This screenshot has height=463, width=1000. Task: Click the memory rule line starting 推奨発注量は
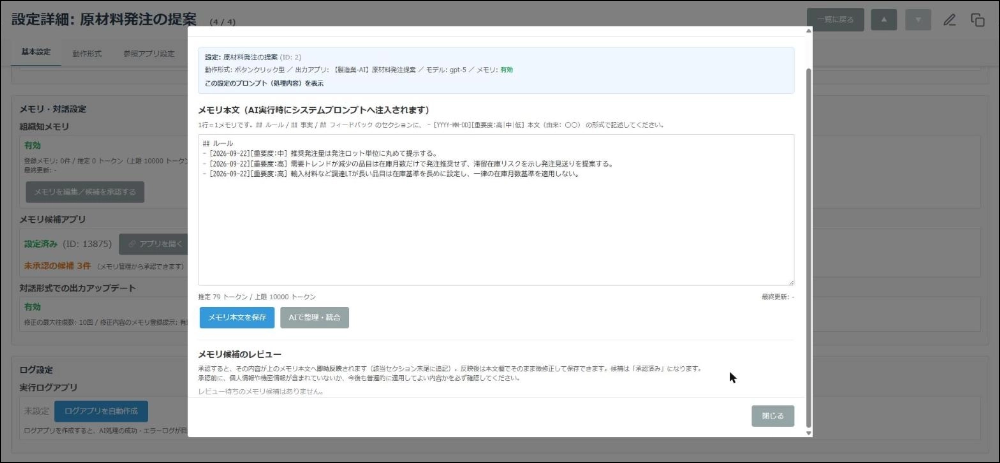320,153
